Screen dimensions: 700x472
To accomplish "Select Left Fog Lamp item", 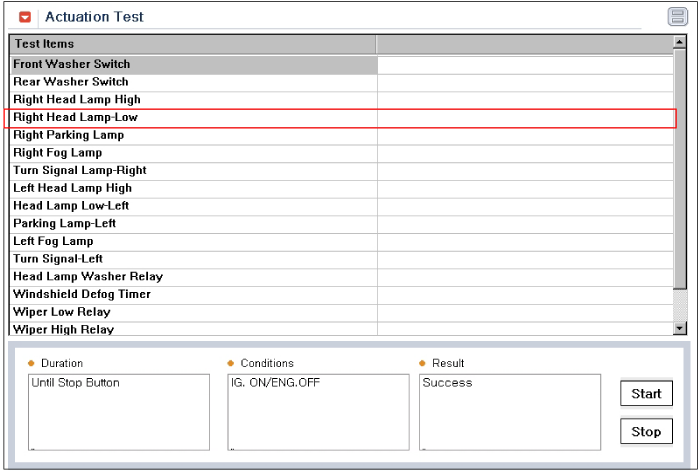I will [342, 242].
